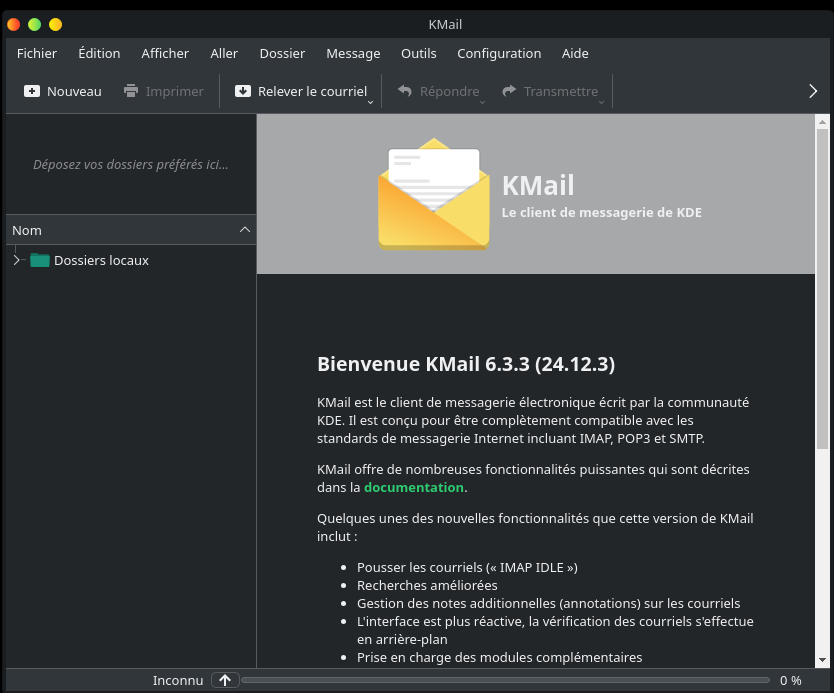Click the Nouveau message icon
Screen dimensions: 834x693
click(32, 91)
